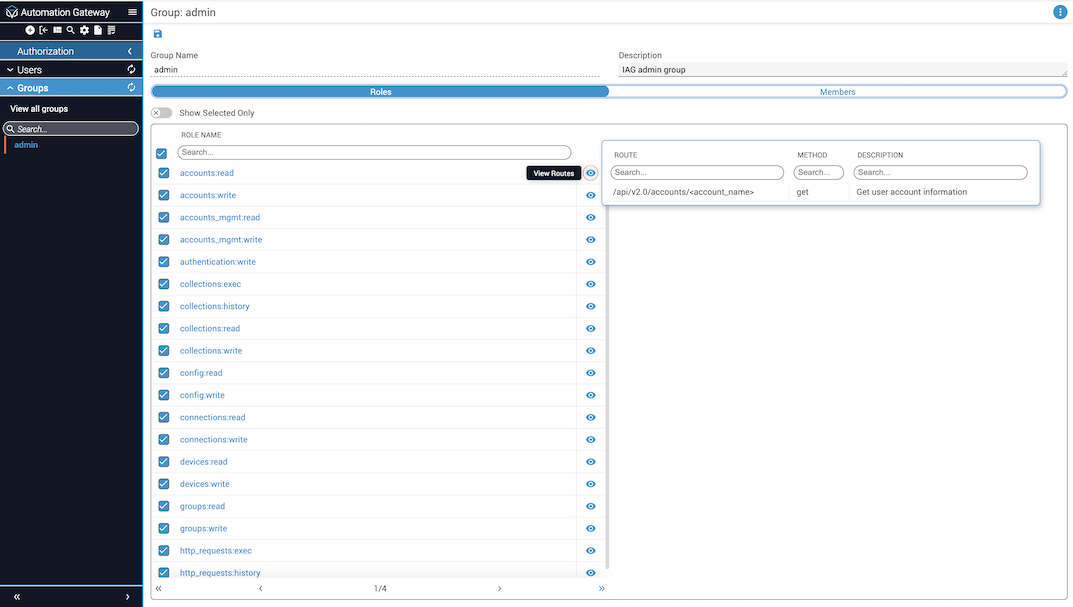Image resolution: width=1073 pixels, height=607 pixels.
Task: Expand the Users section
Action: [10, 70]
